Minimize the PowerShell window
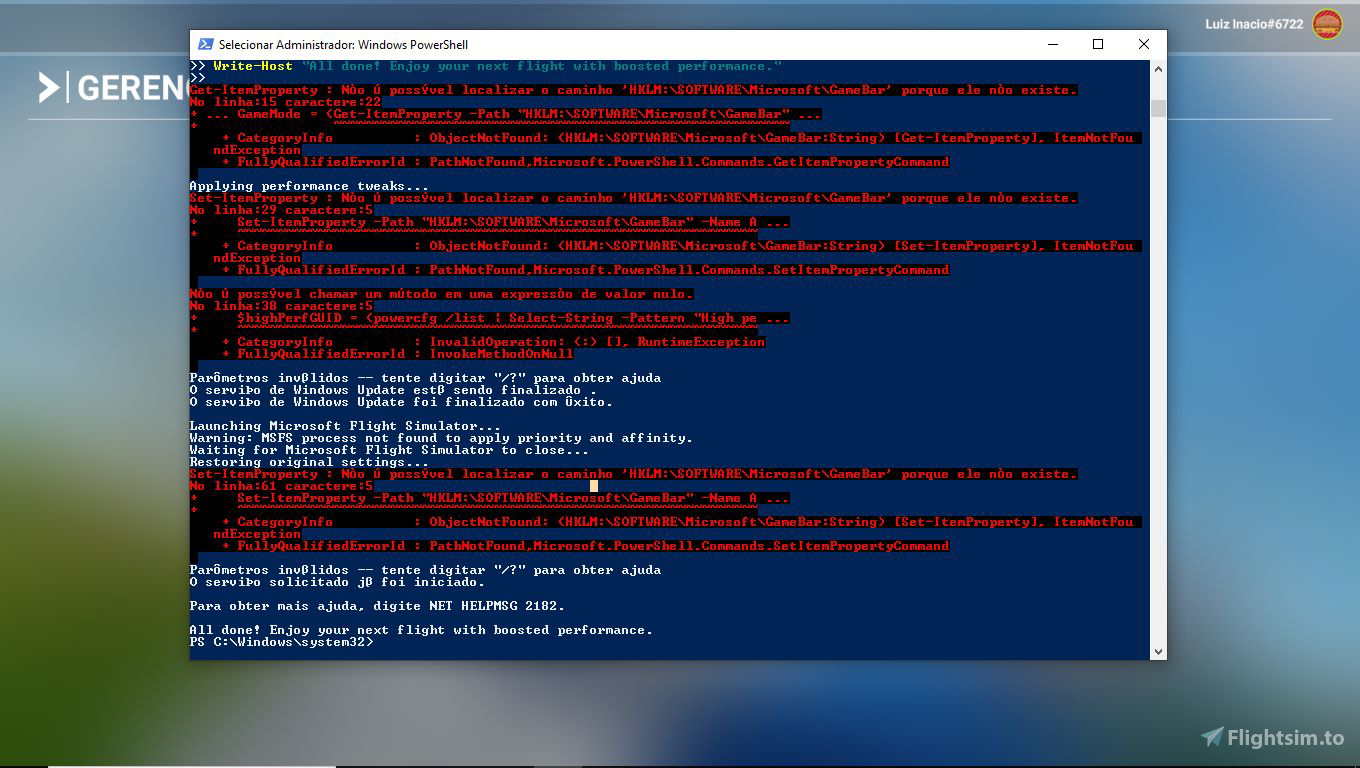The image size is (1360, 768). pos(1051,44)
